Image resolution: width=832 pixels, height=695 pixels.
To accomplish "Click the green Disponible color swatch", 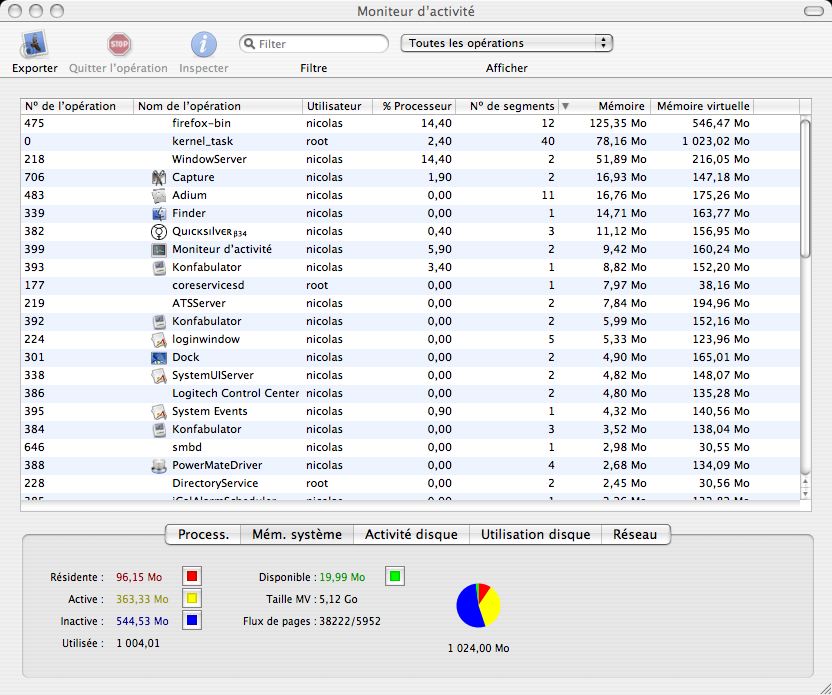I will point(395,576).
